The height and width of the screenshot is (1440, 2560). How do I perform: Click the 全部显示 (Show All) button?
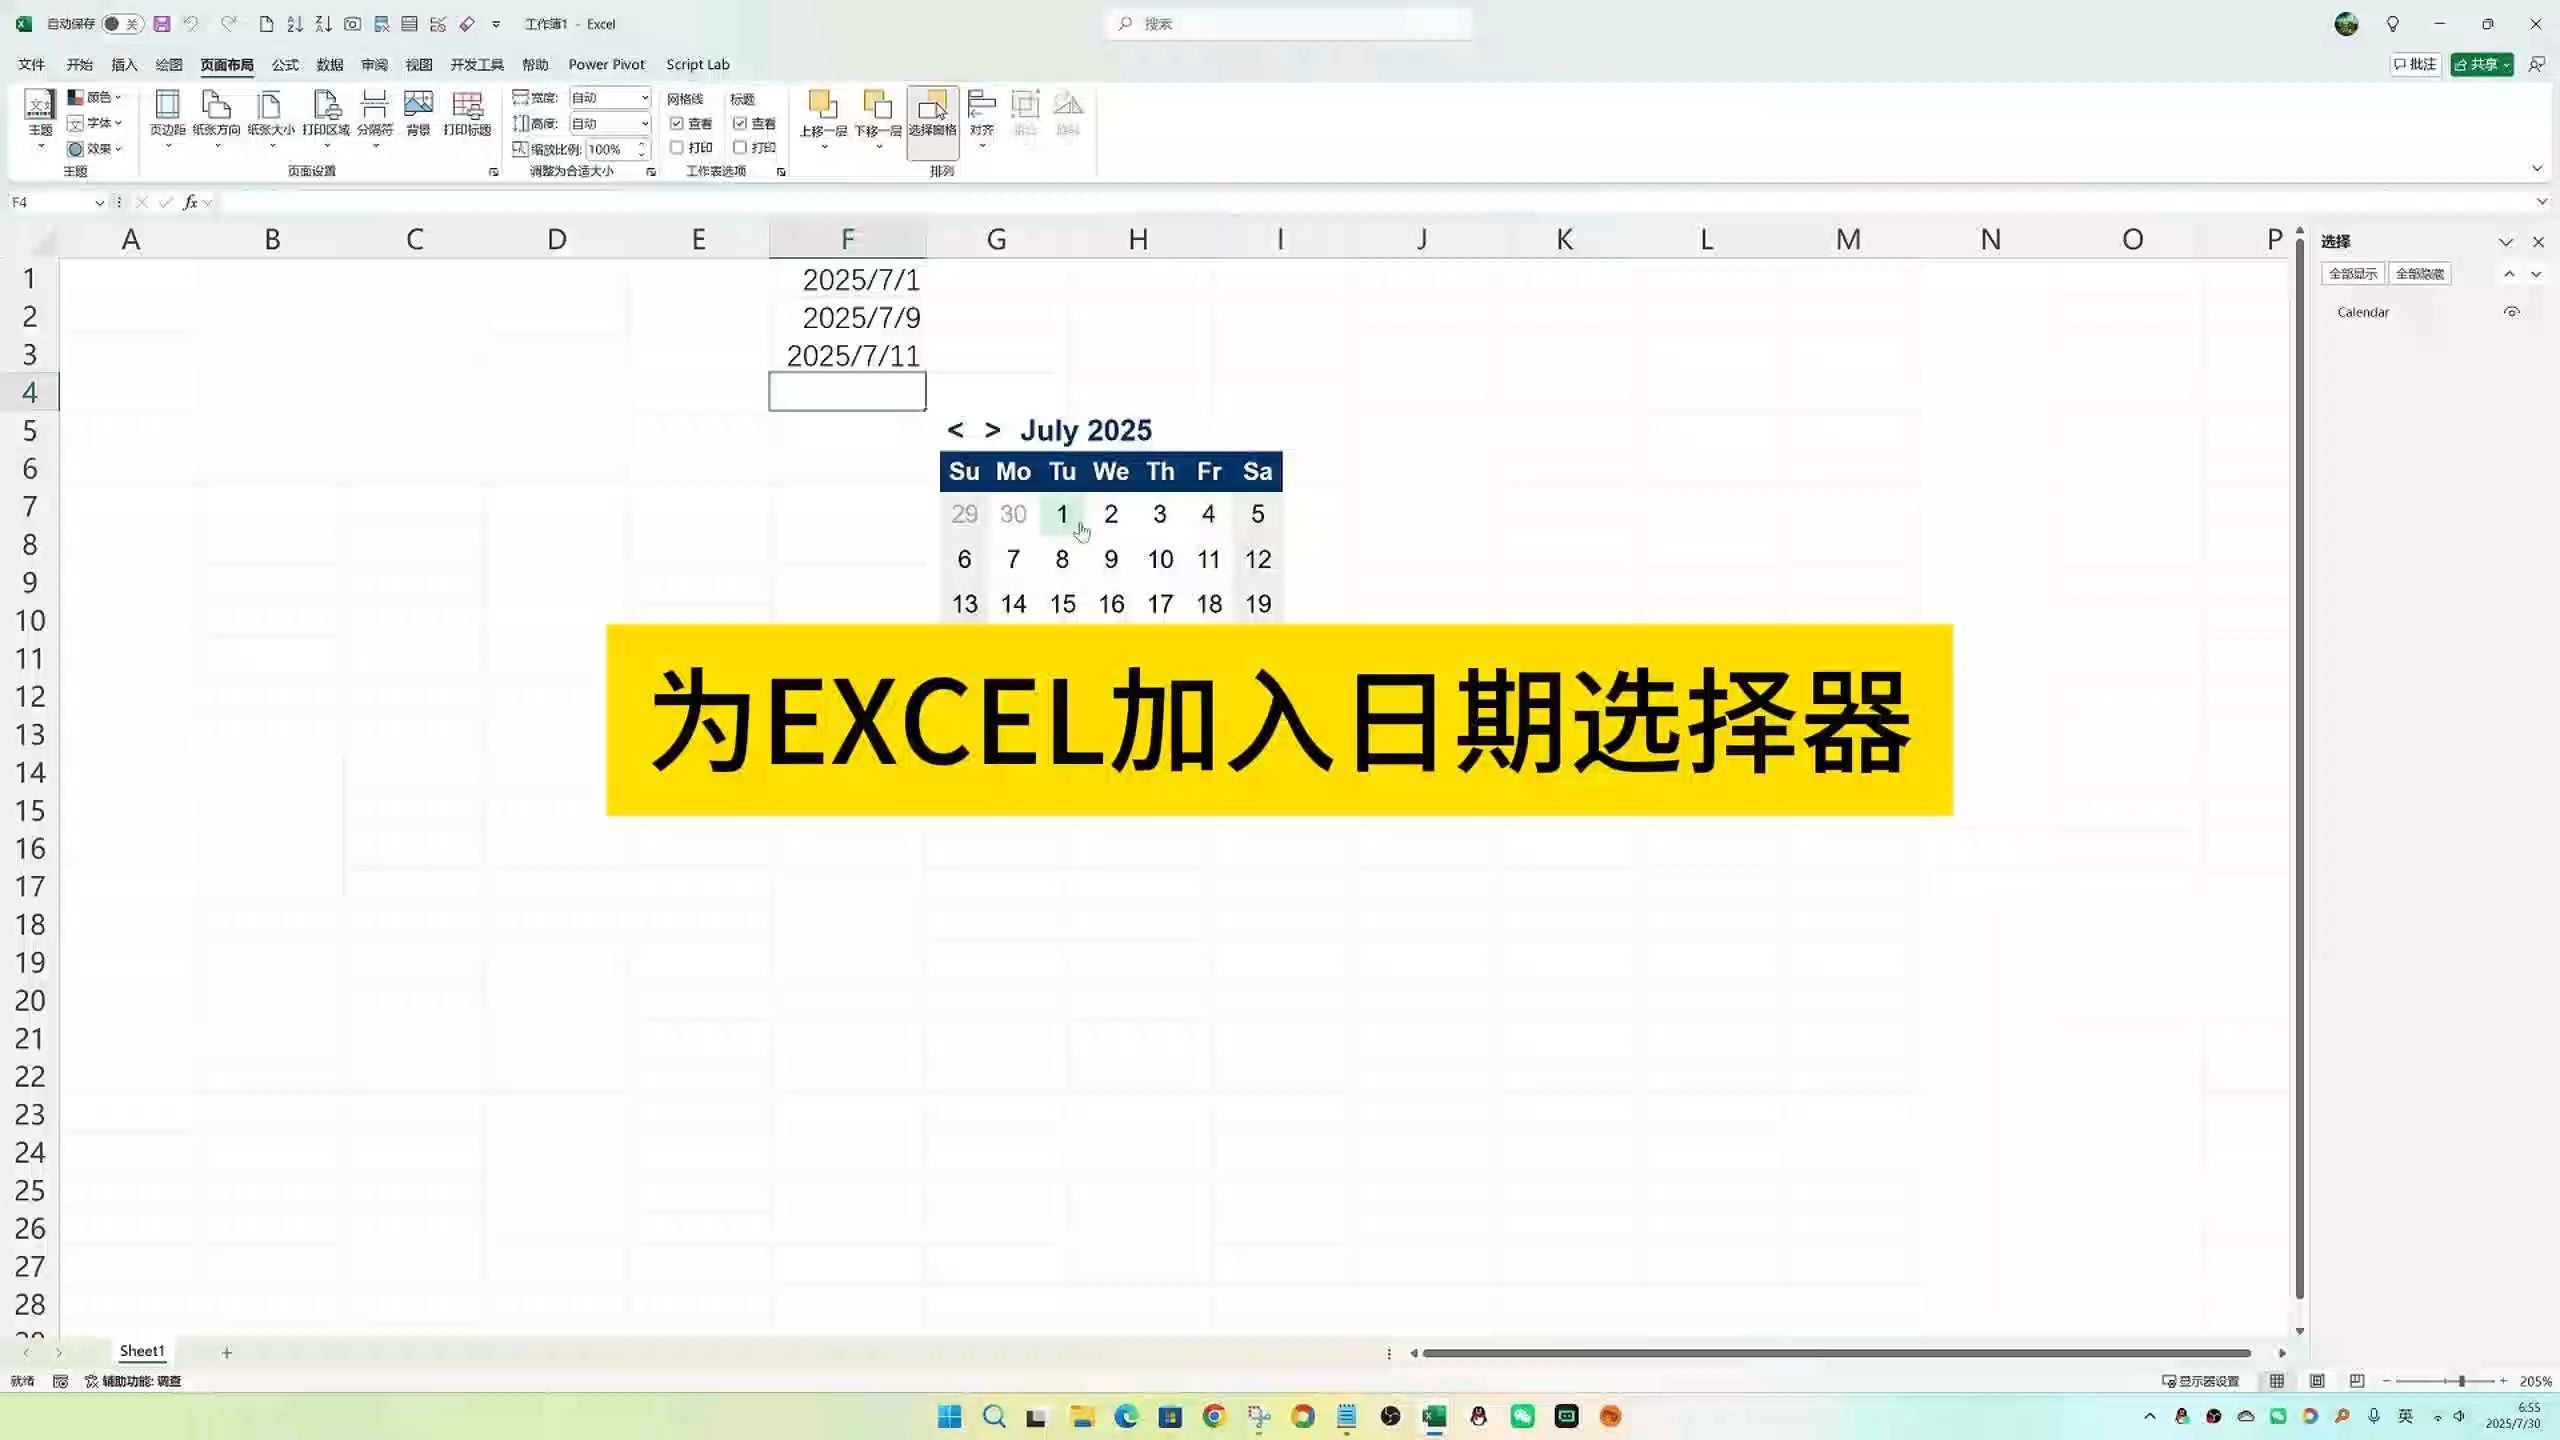point(2354,272)
